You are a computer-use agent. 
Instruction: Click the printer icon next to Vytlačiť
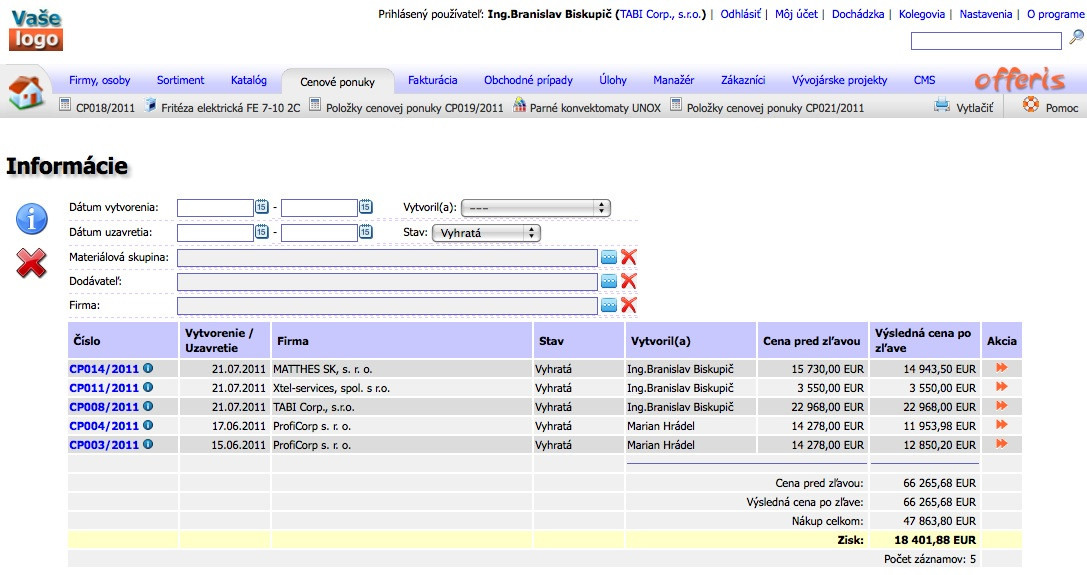[941, 106]
